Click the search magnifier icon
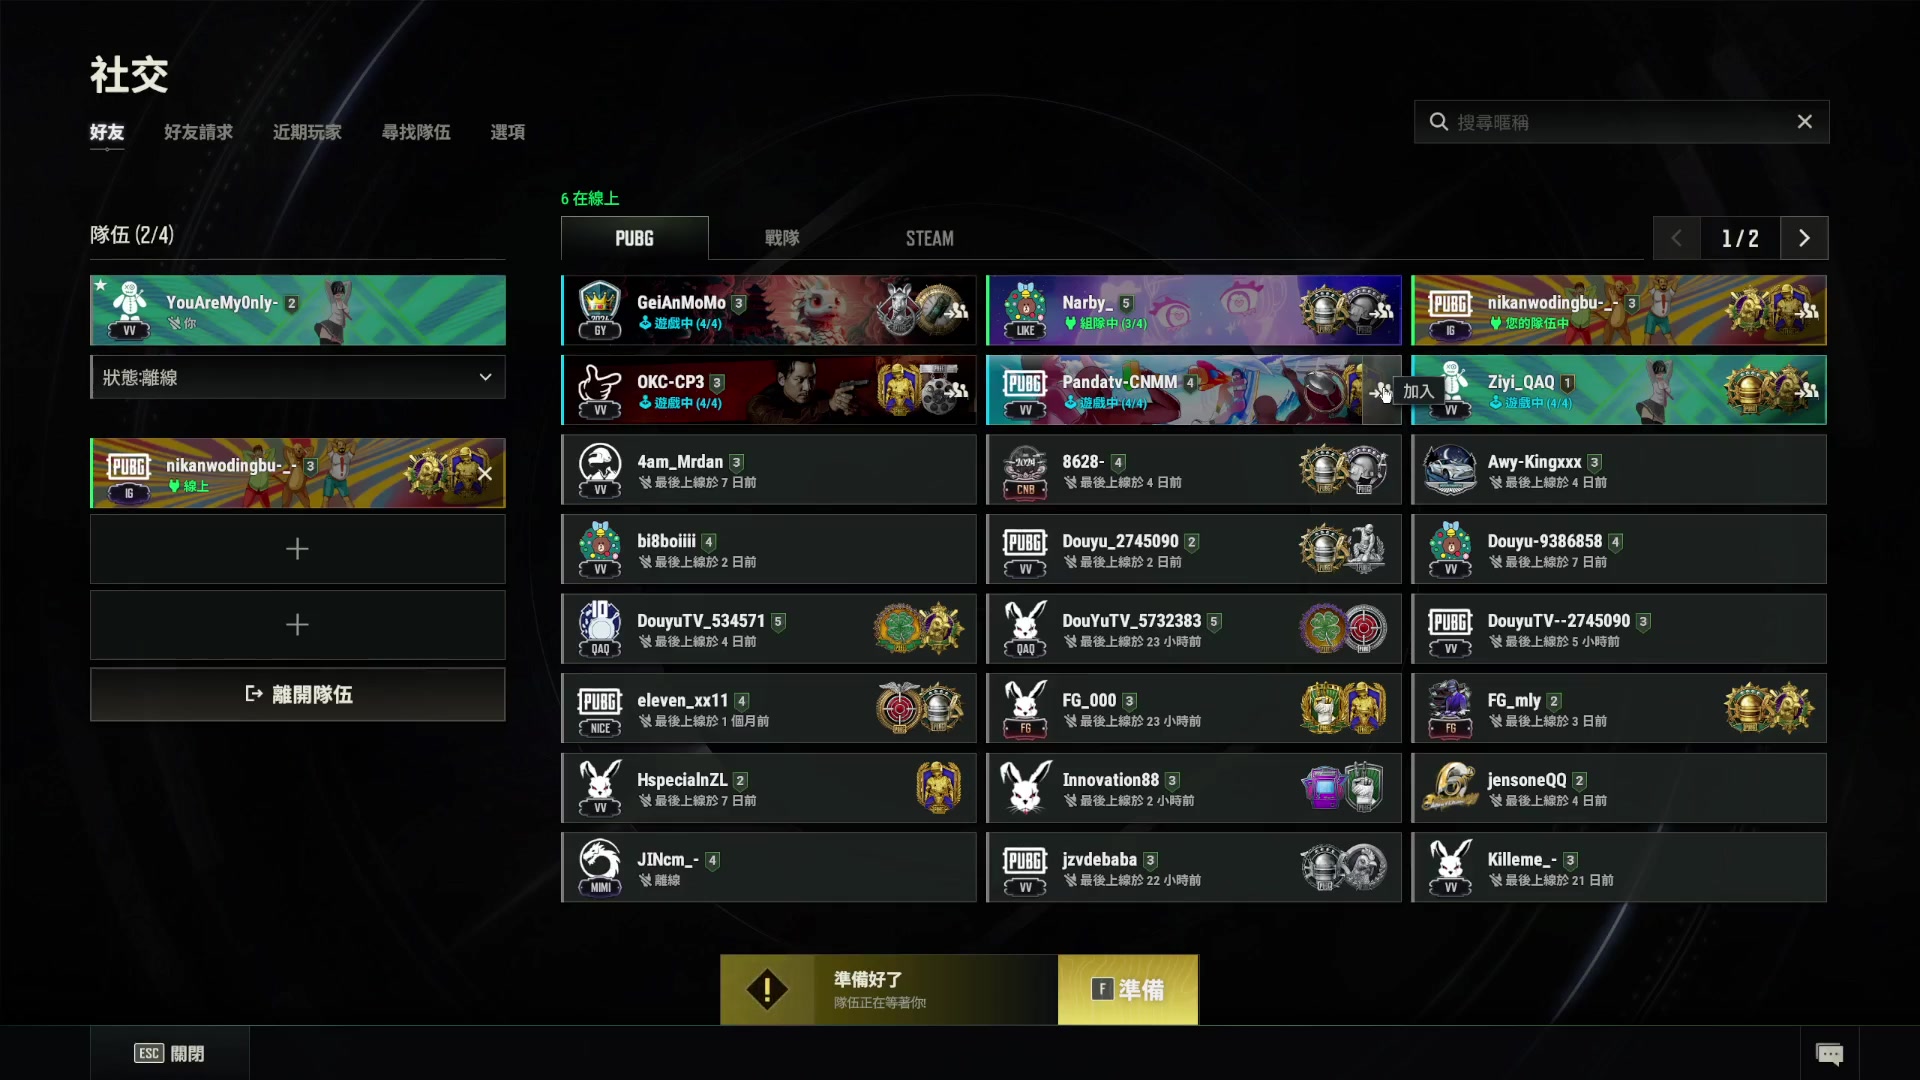The width and height of the screenshot is (1920, 1080). coord(1439,122)
